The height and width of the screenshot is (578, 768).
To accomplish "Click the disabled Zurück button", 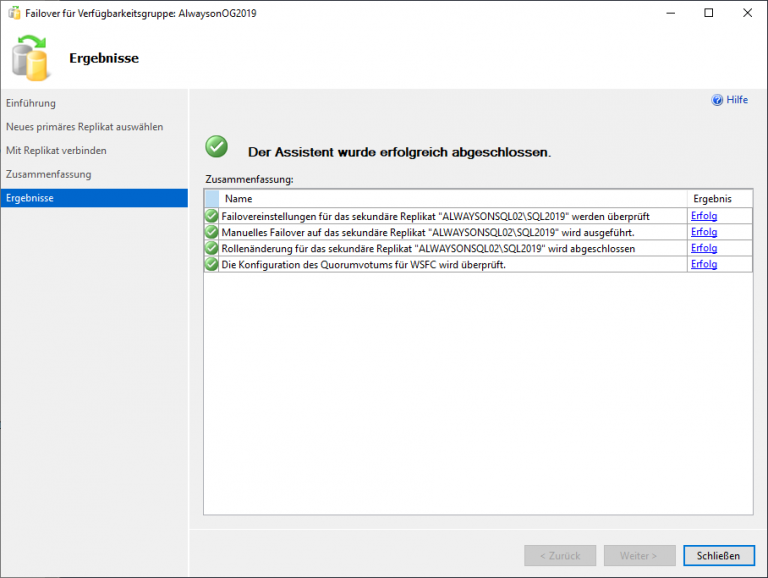I will [560, 555].
